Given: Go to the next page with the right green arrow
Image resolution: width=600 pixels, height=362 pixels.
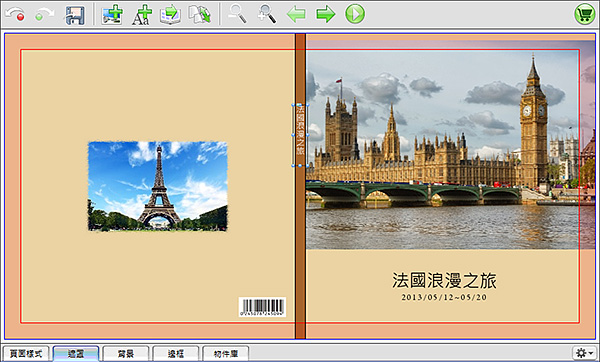Looking at the screenshot, I should tap(326, 15).
